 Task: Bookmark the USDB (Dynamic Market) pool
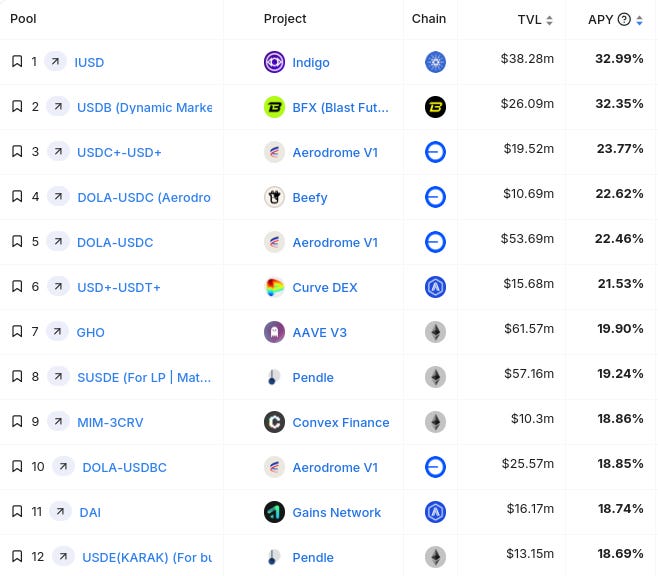(x=17, y=107)
